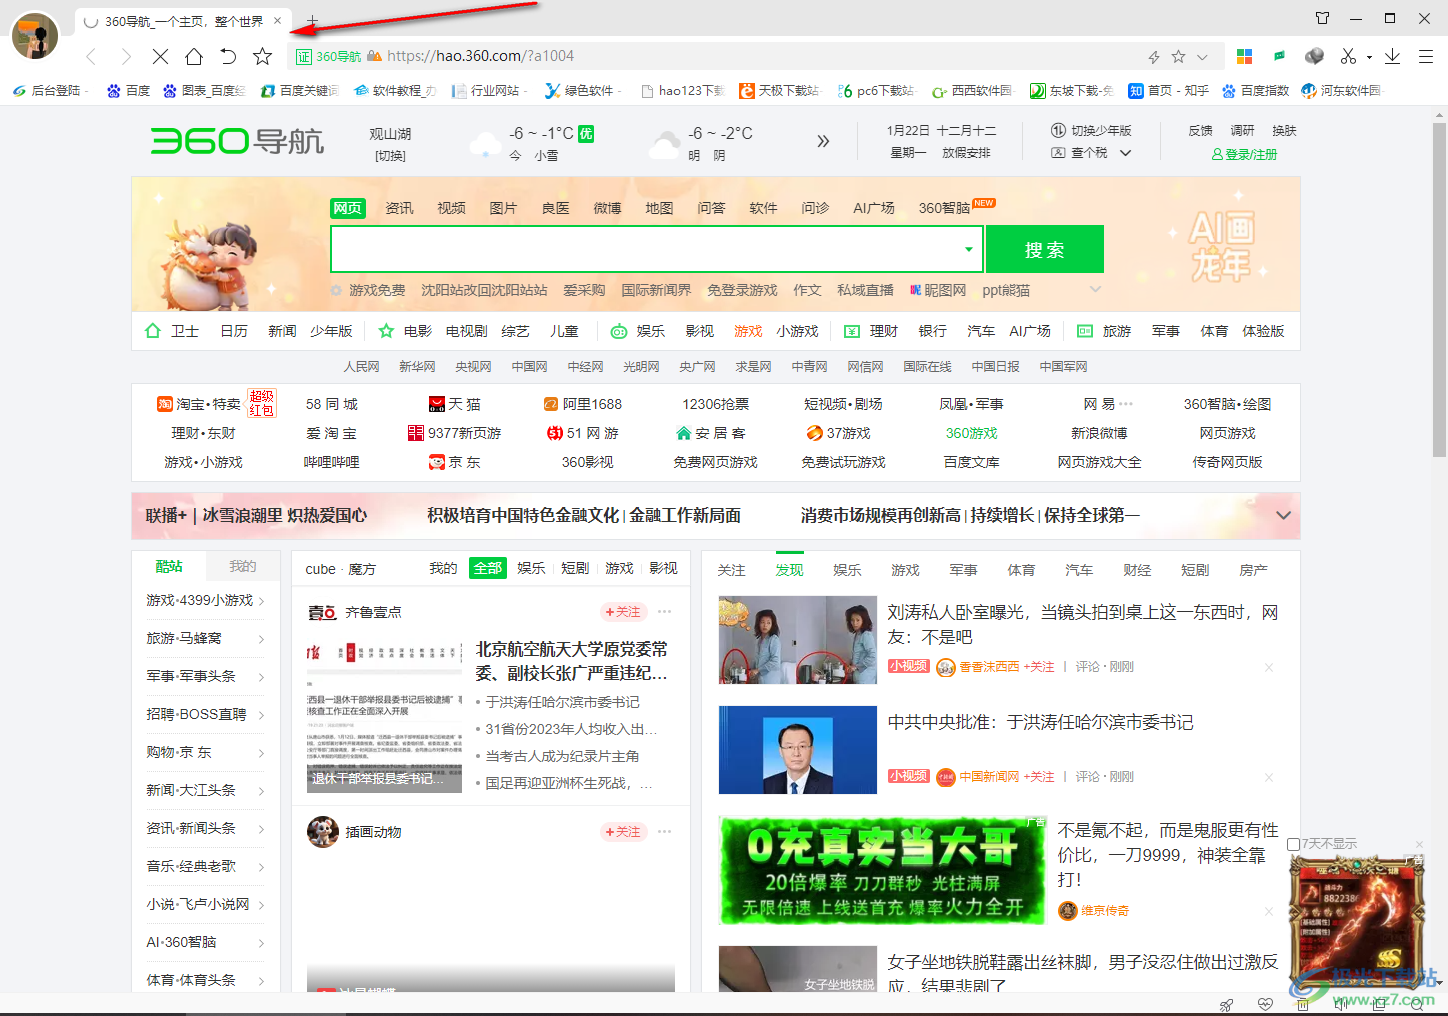
Task: Open the 财经 feed tab
Action: coord(1137,569)
